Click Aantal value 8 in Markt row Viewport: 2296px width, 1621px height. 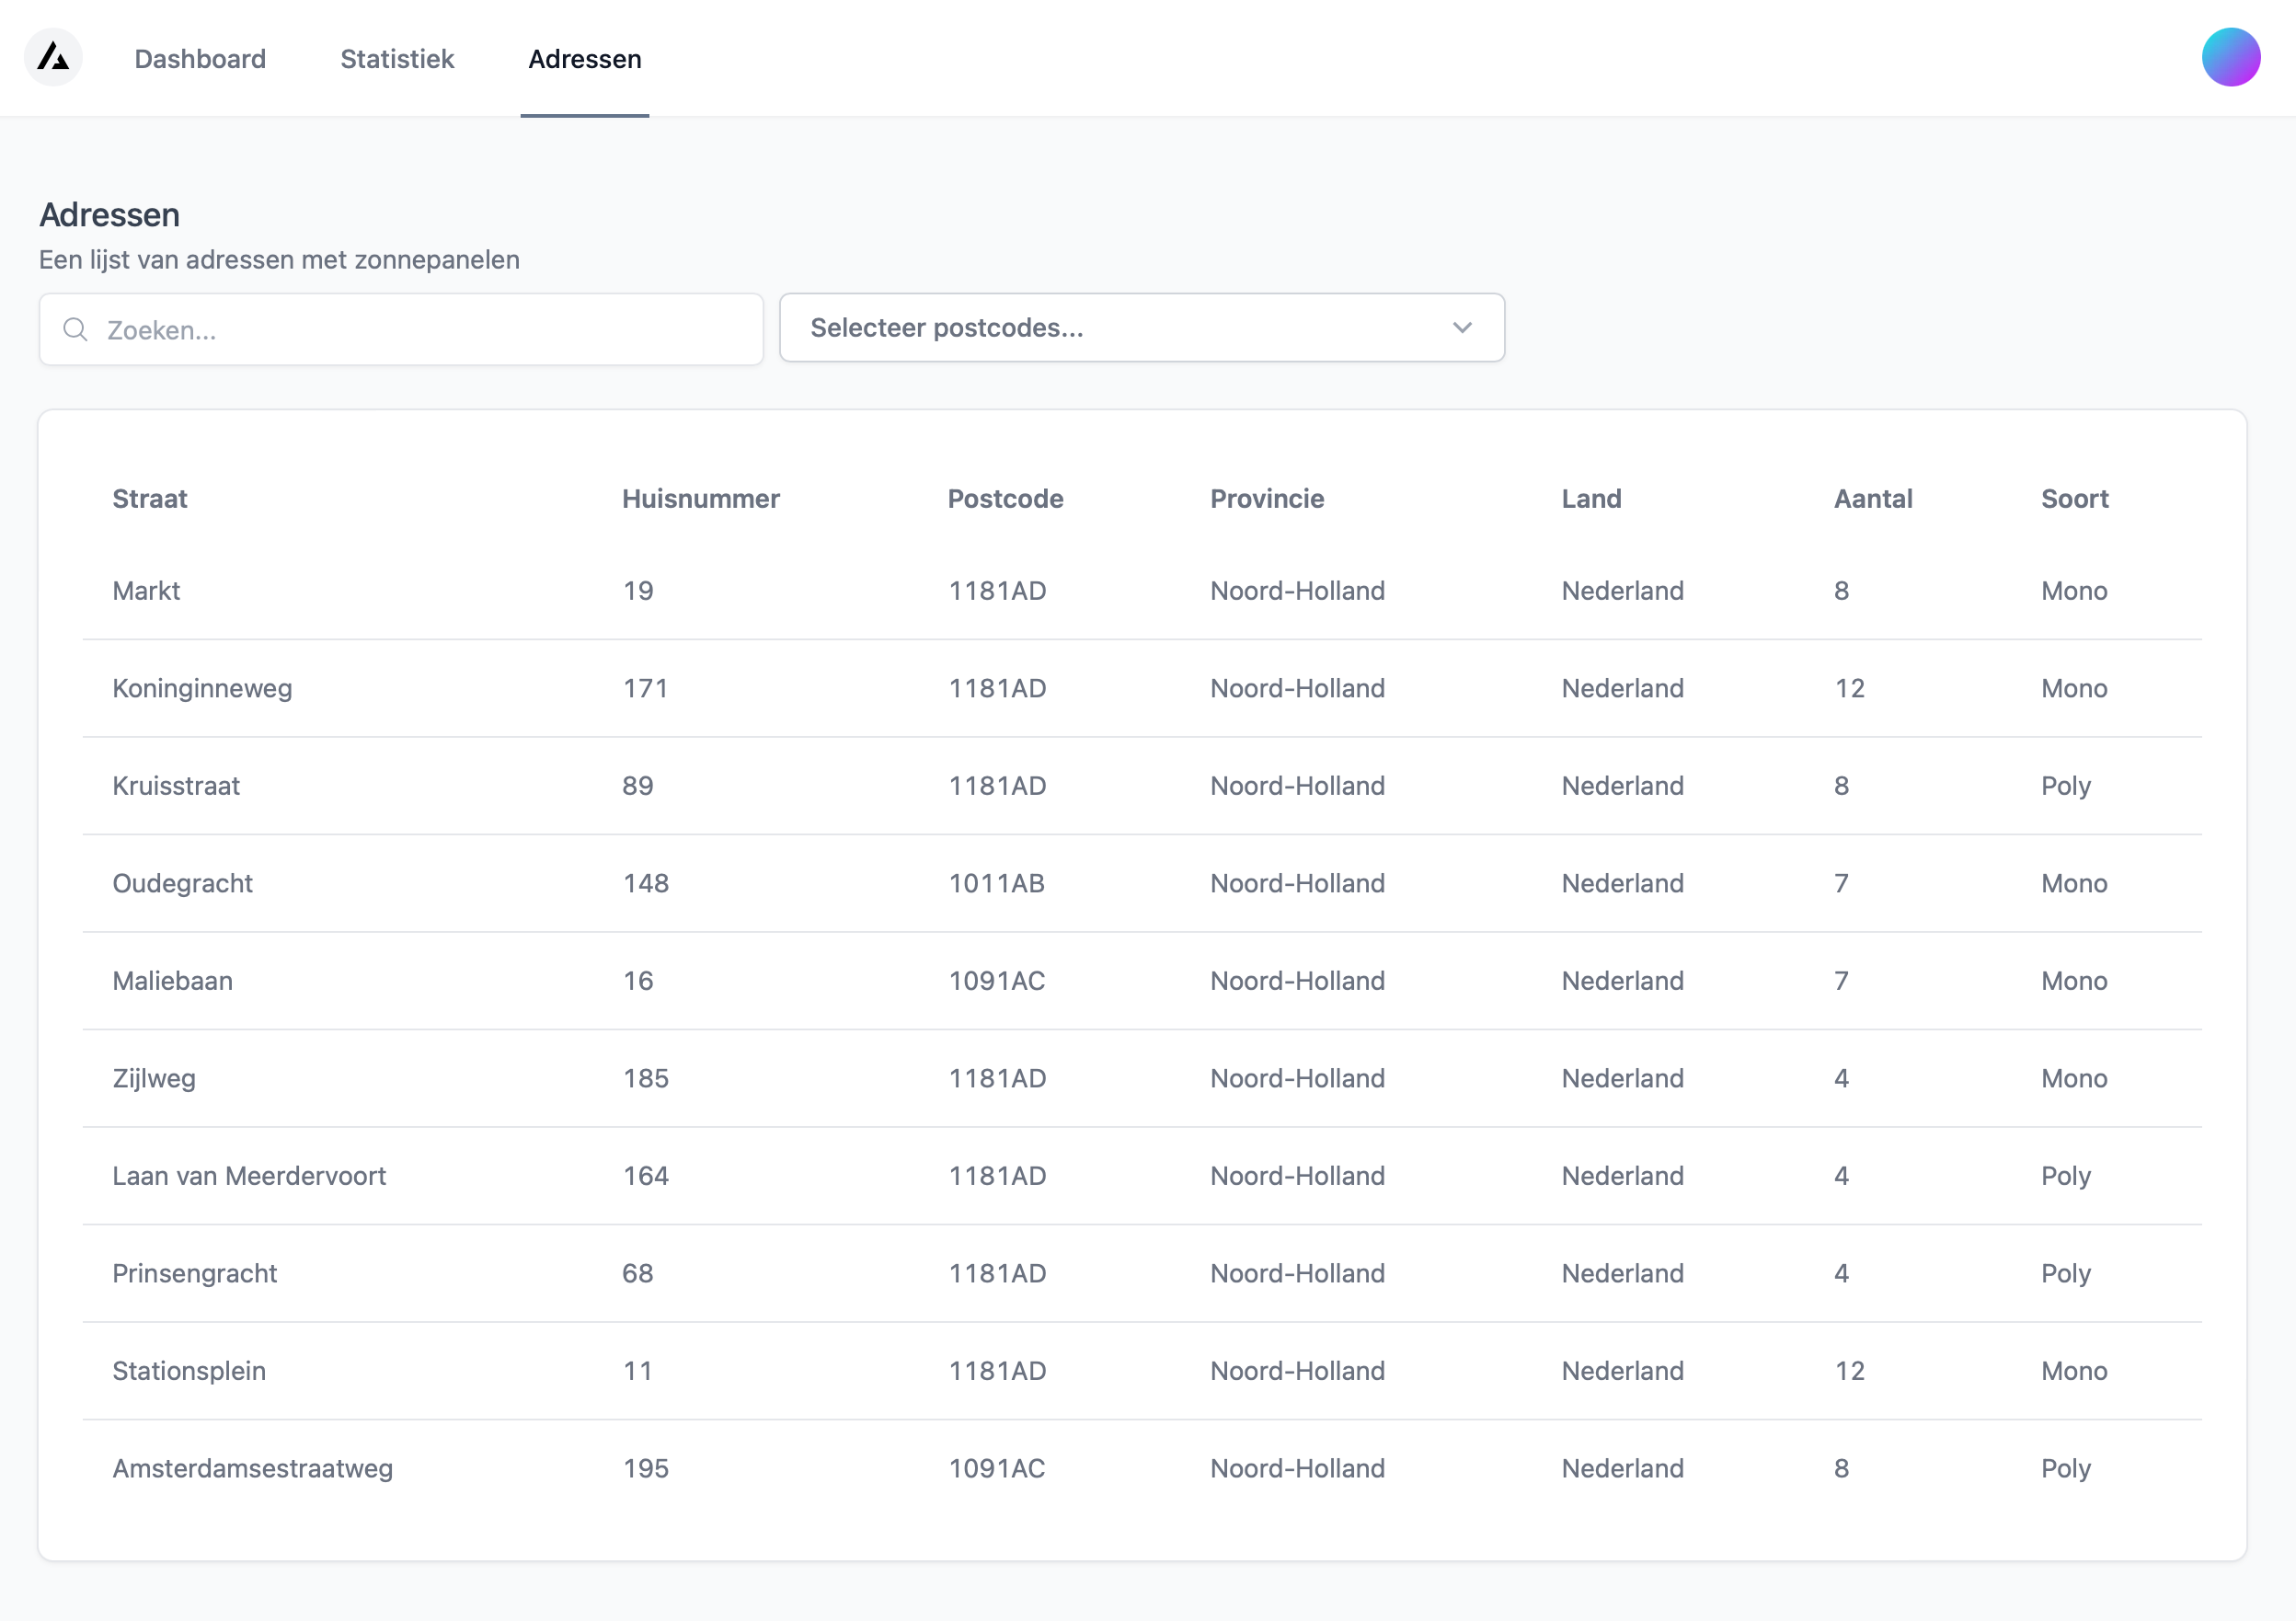coord(1841,591)
